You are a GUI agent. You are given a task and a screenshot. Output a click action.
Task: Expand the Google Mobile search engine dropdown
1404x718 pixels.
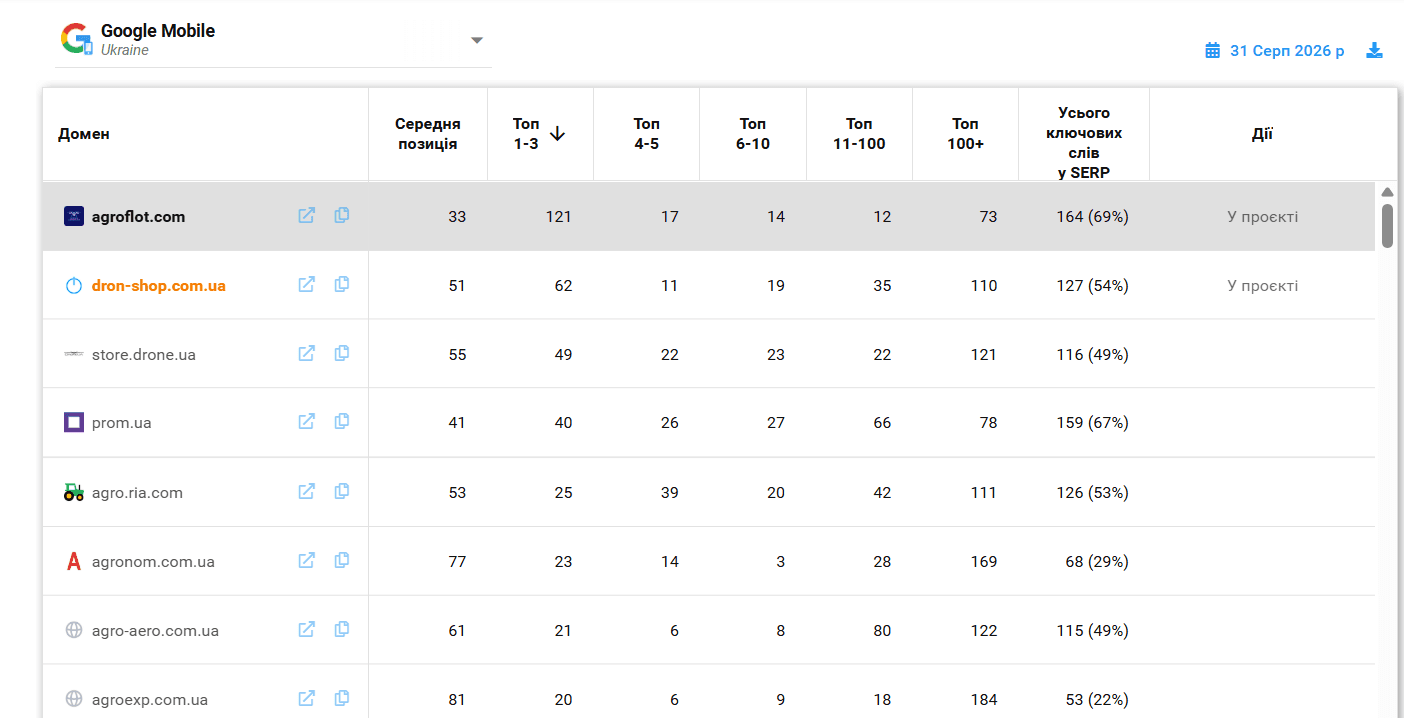[x=477, y=40]
